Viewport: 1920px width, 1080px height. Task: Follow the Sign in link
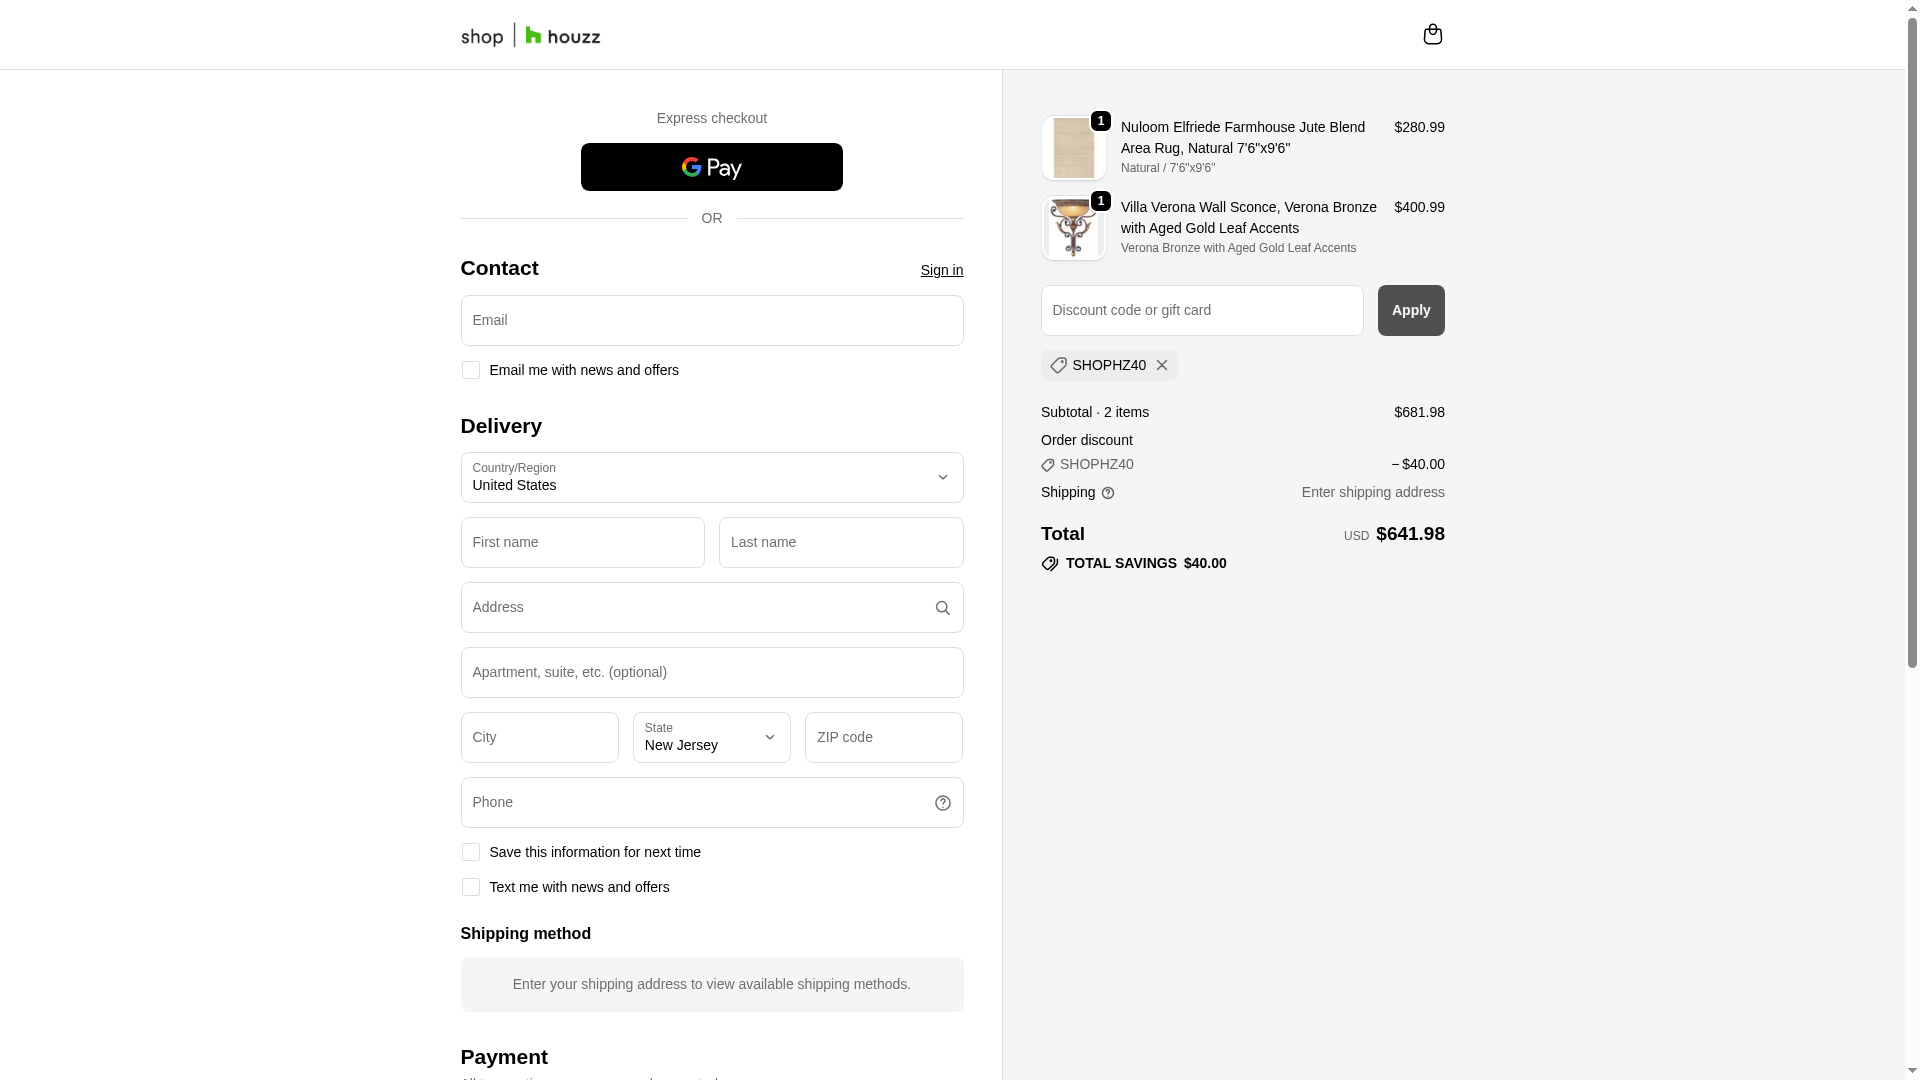point(941,270)
